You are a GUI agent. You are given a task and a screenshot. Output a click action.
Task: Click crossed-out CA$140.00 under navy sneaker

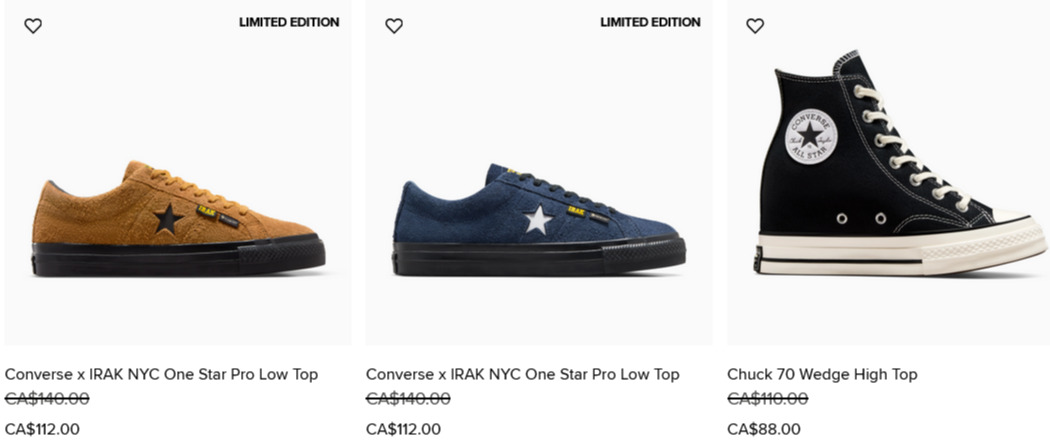coord(408,399)
